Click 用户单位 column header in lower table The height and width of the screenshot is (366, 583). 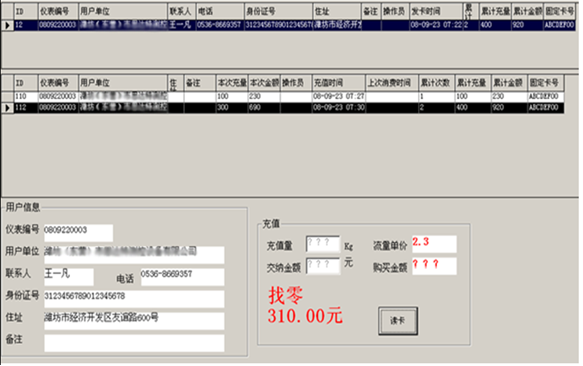point(123,83)
